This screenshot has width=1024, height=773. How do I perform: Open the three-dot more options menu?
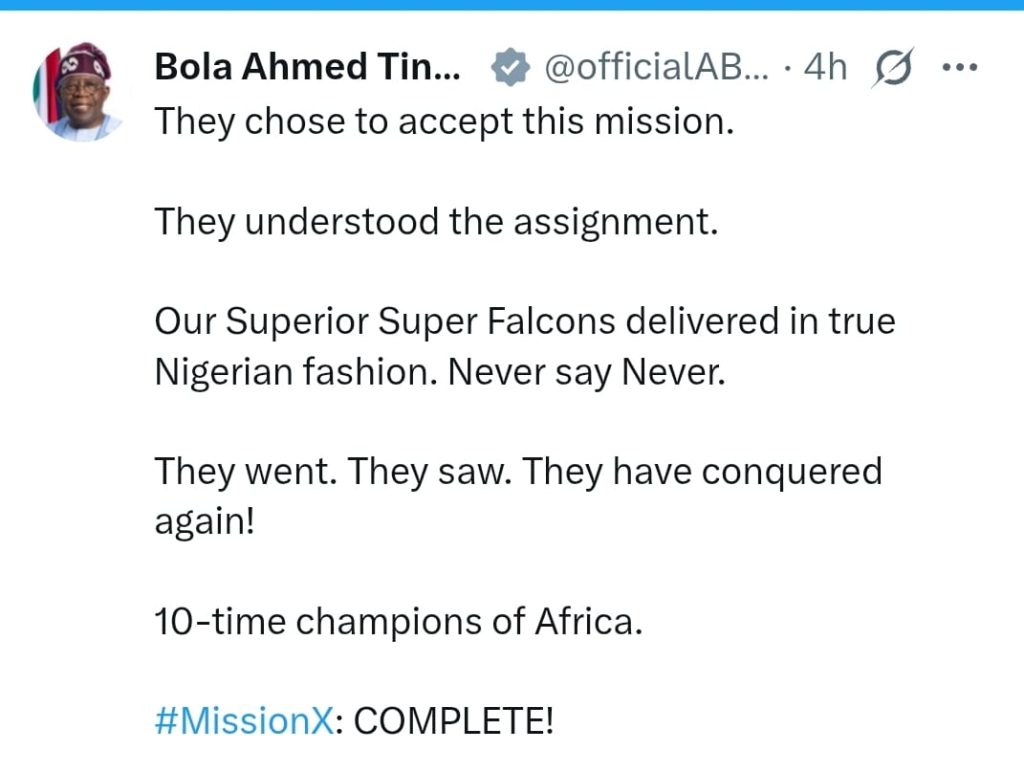(959, 67)
